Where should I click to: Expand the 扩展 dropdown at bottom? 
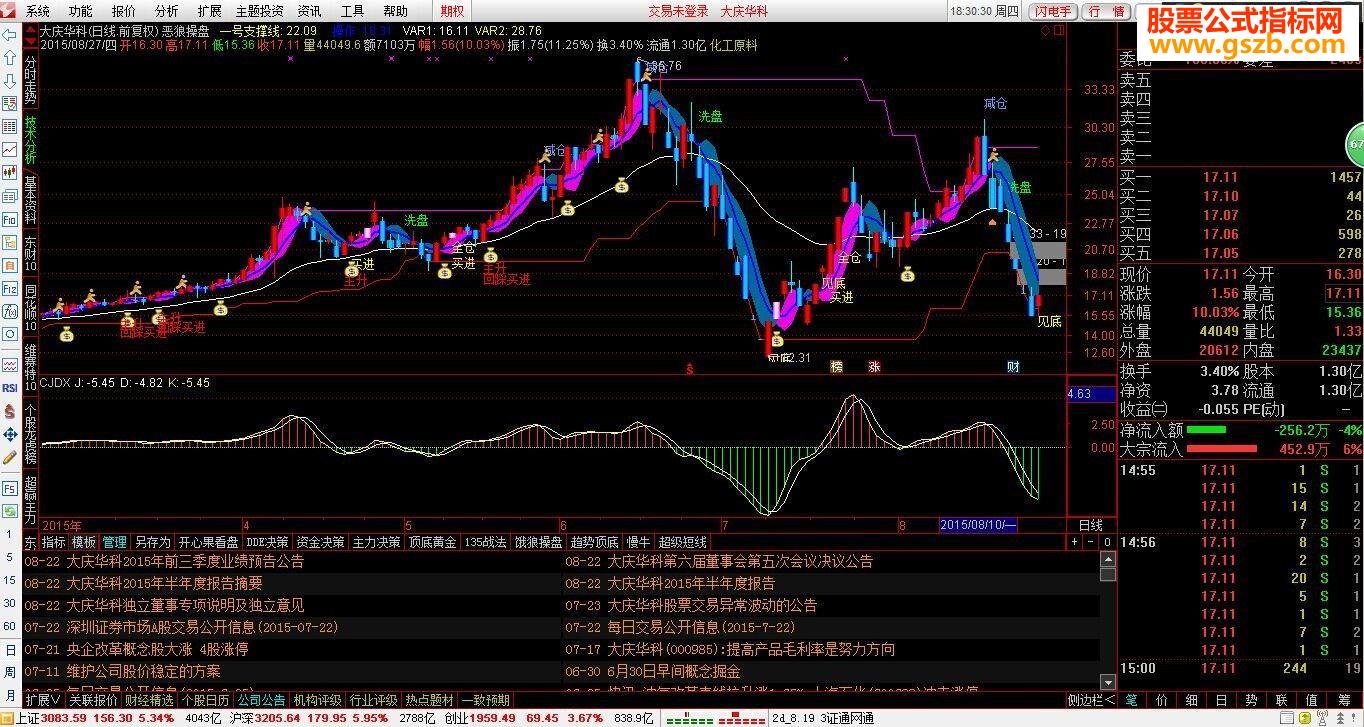pyautogui.click(x=44, y=700)
